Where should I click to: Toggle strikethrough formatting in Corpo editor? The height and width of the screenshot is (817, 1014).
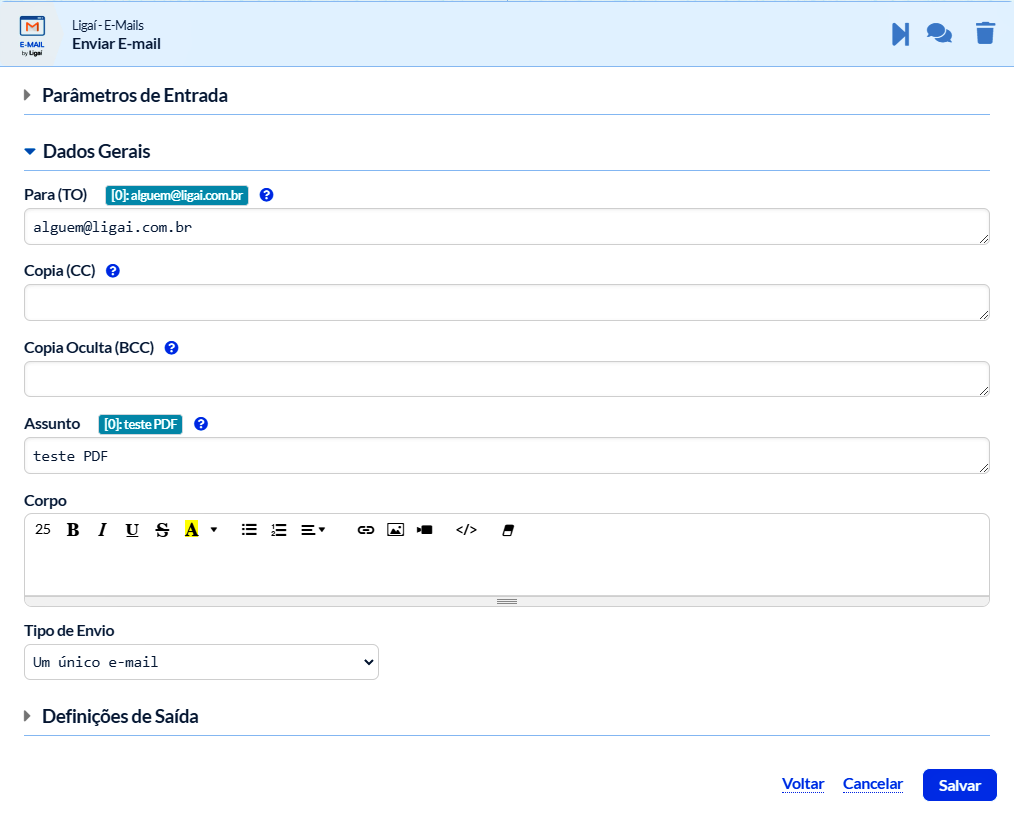coord(162,530)
